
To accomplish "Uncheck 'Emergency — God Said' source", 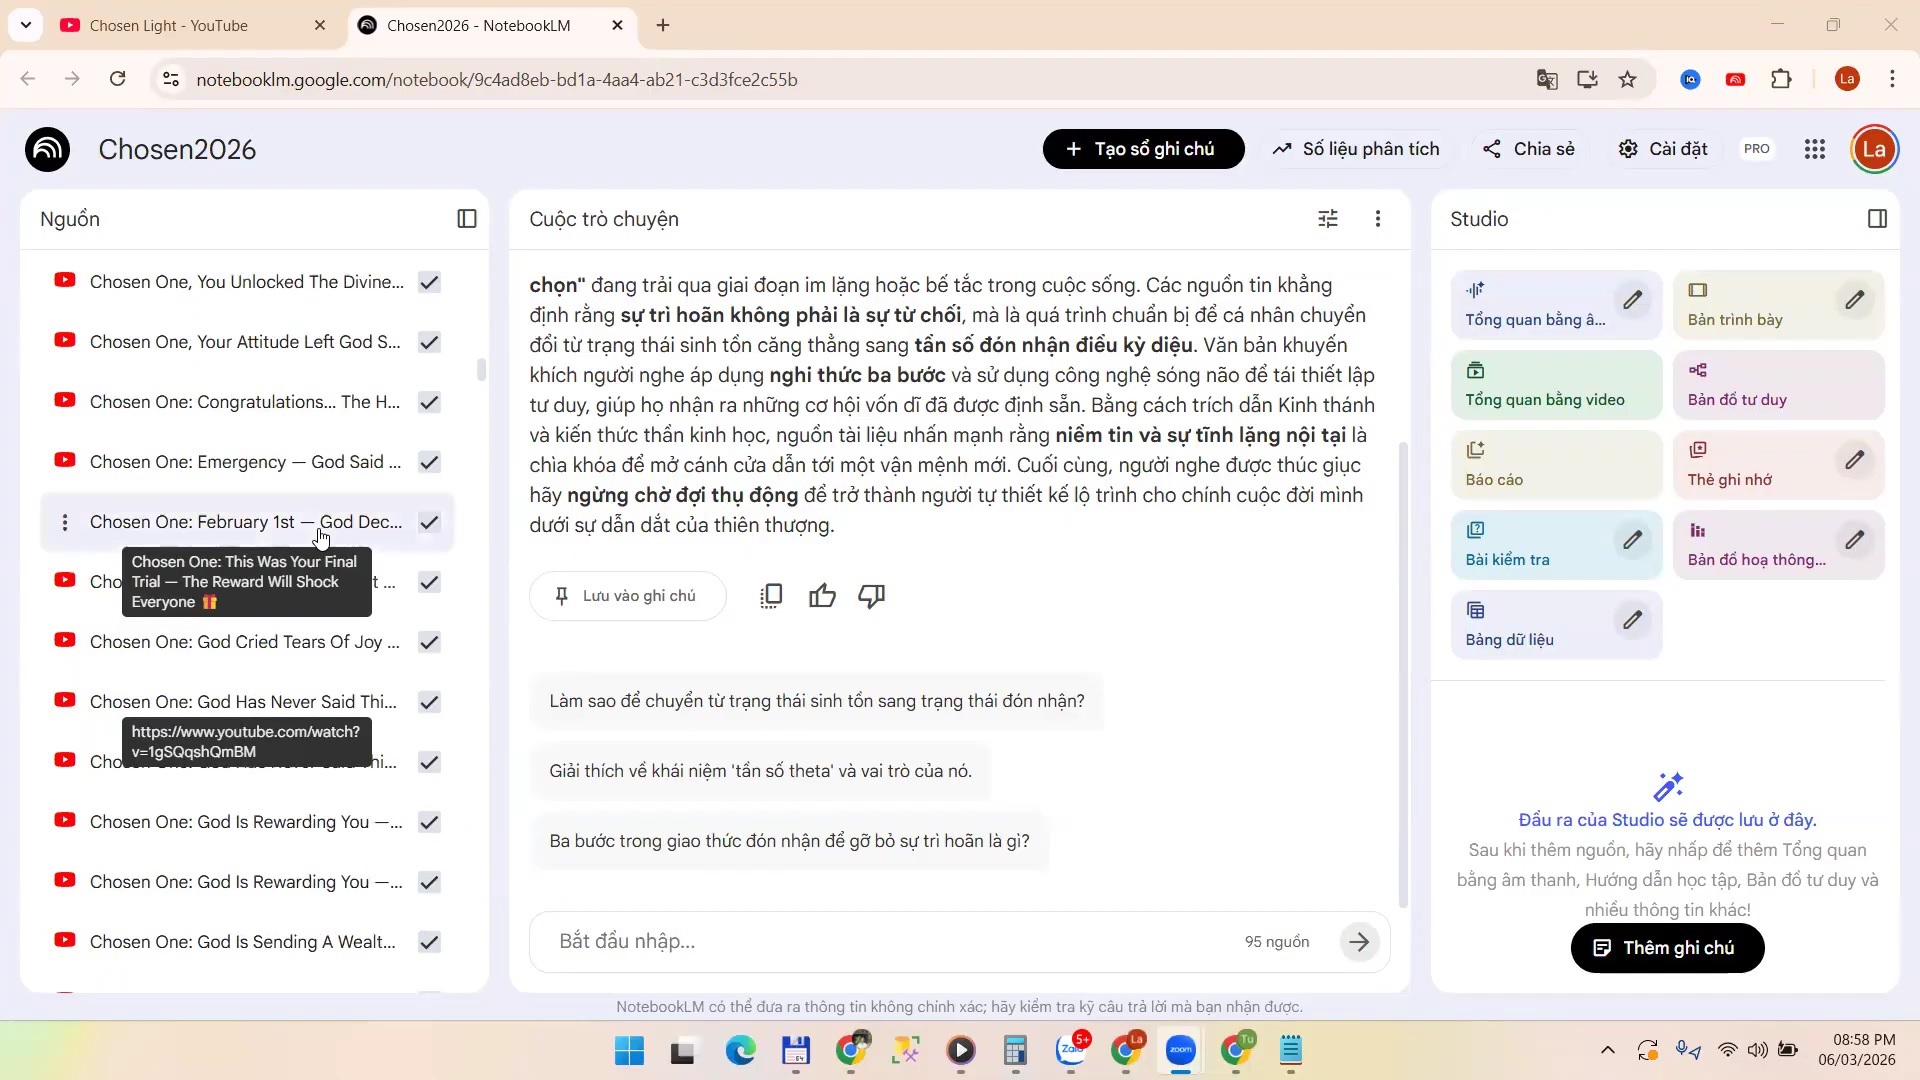I will 429,462.
